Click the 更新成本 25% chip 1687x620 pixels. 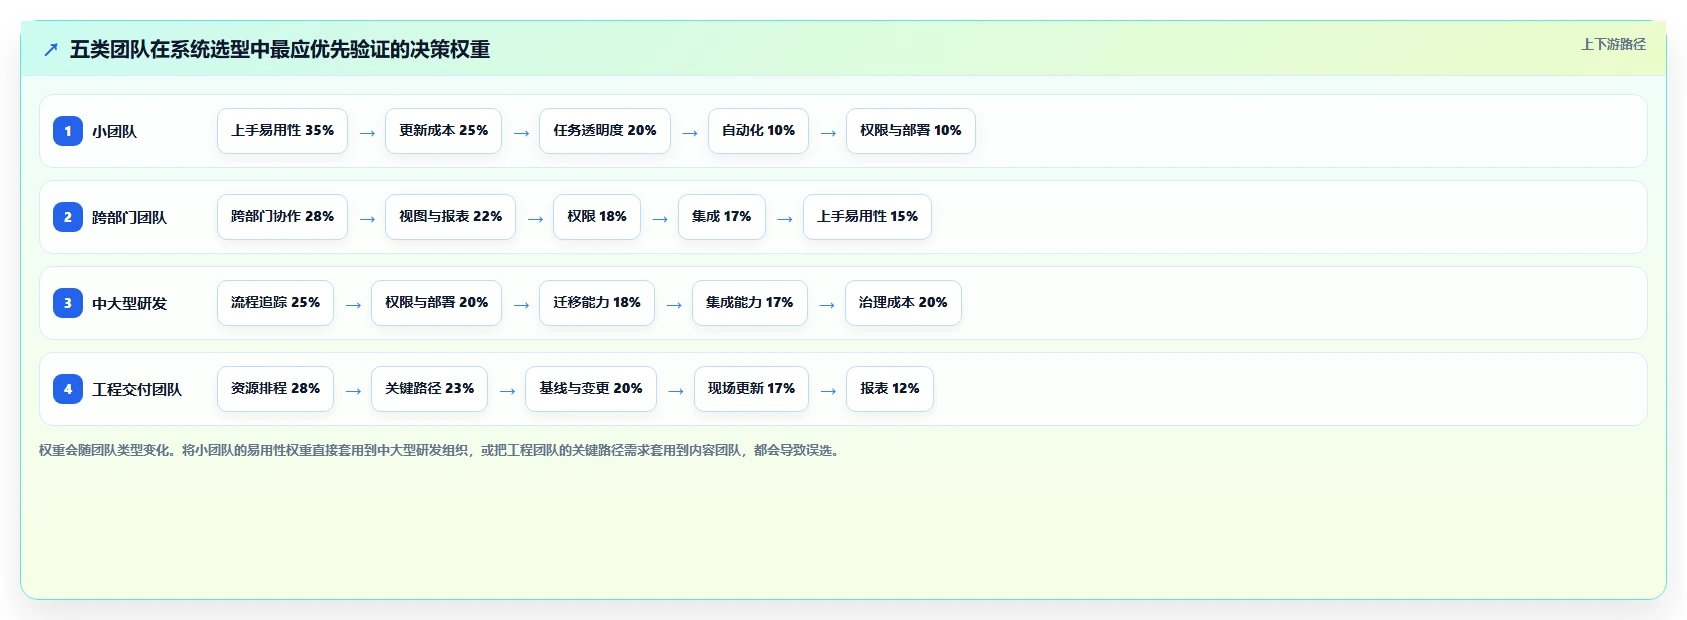(443, 131)
